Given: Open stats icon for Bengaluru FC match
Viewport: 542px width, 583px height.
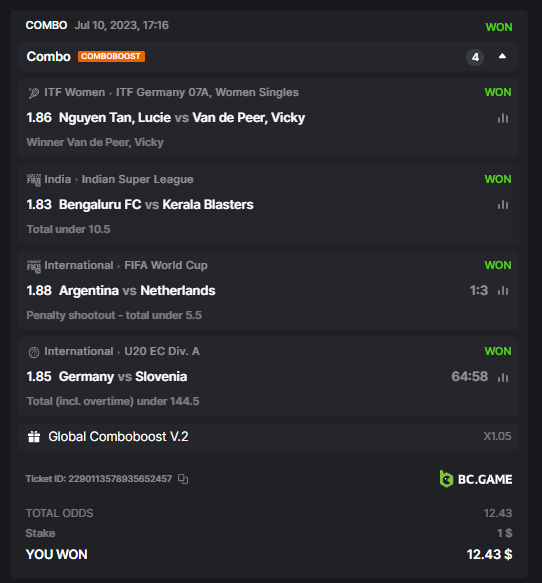Looking at the screenshot, I should [503, 204].
